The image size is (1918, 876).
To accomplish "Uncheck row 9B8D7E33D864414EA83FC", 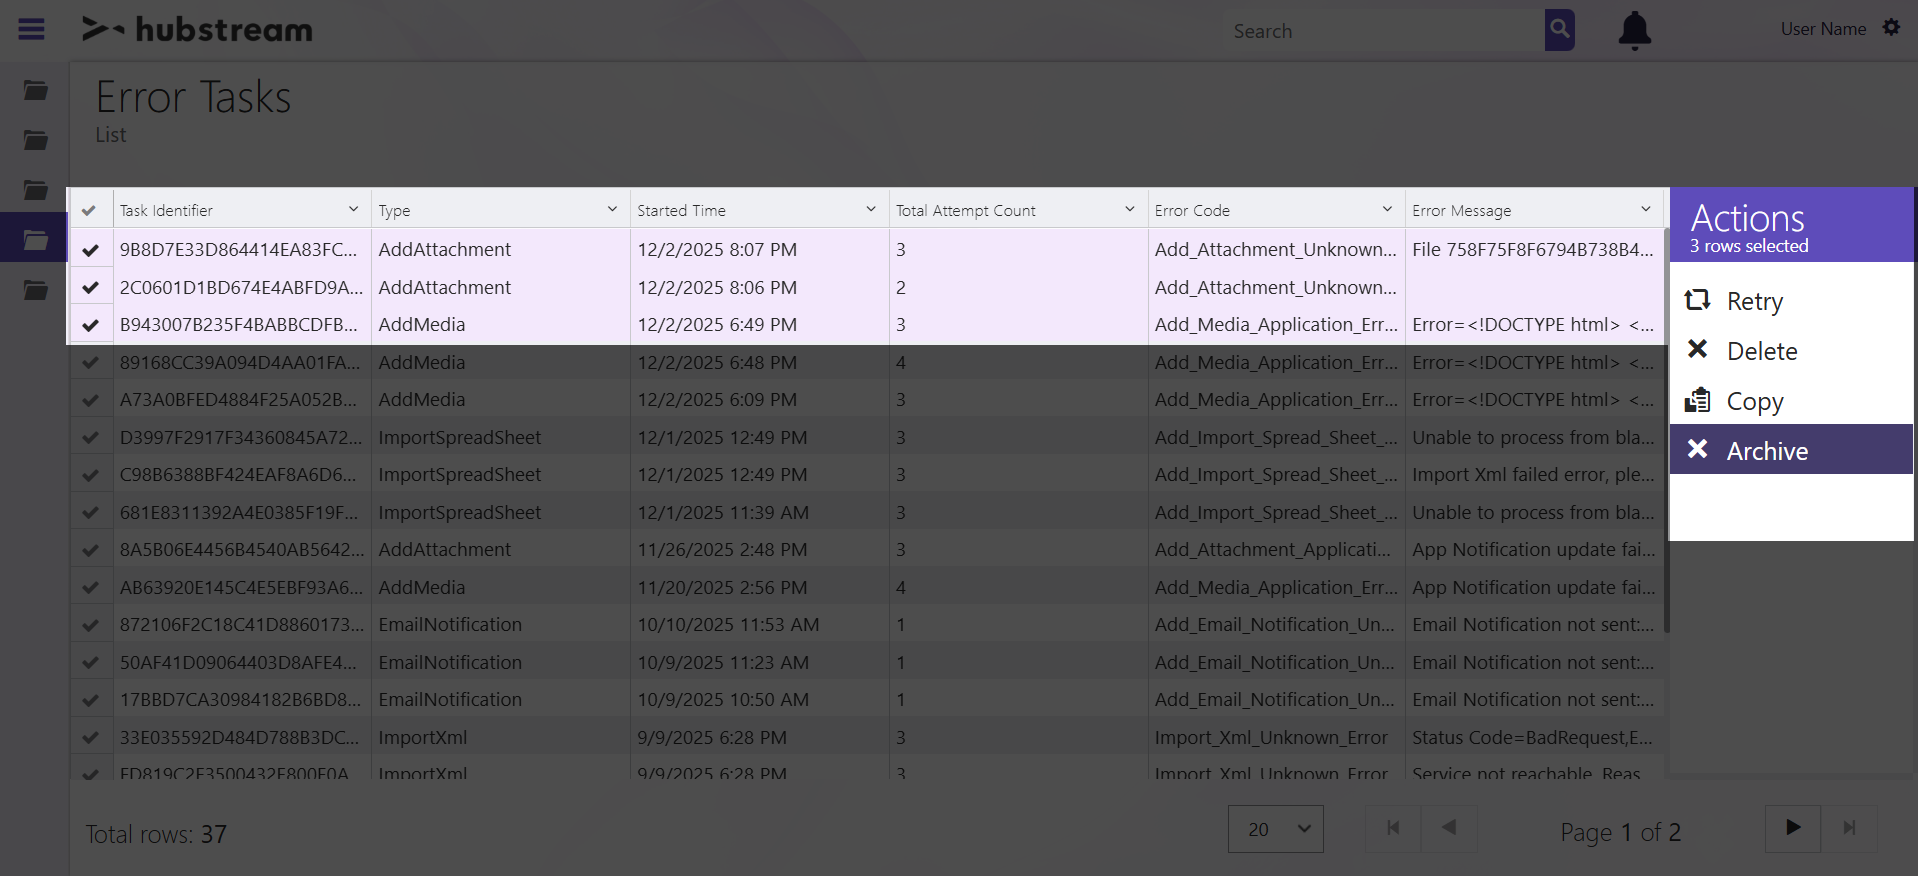I will [90, 250].
